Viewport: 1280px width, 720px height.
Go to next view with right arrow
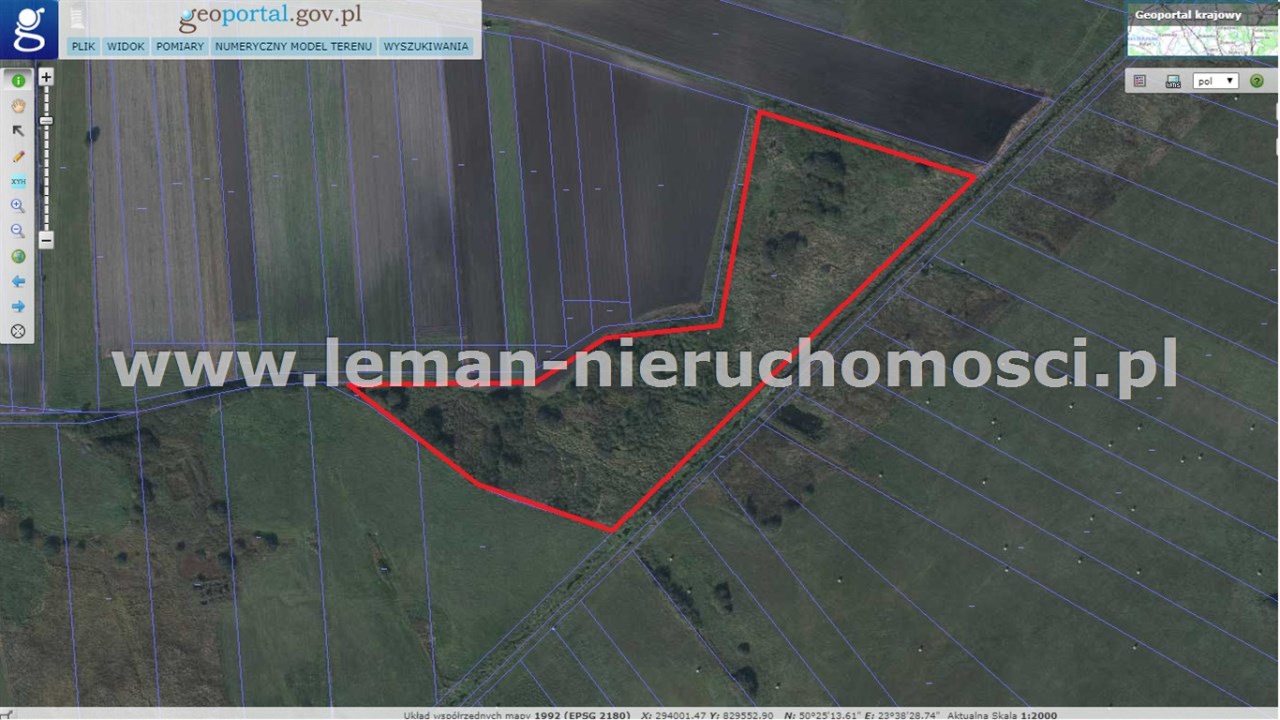[x=18, y=306]
